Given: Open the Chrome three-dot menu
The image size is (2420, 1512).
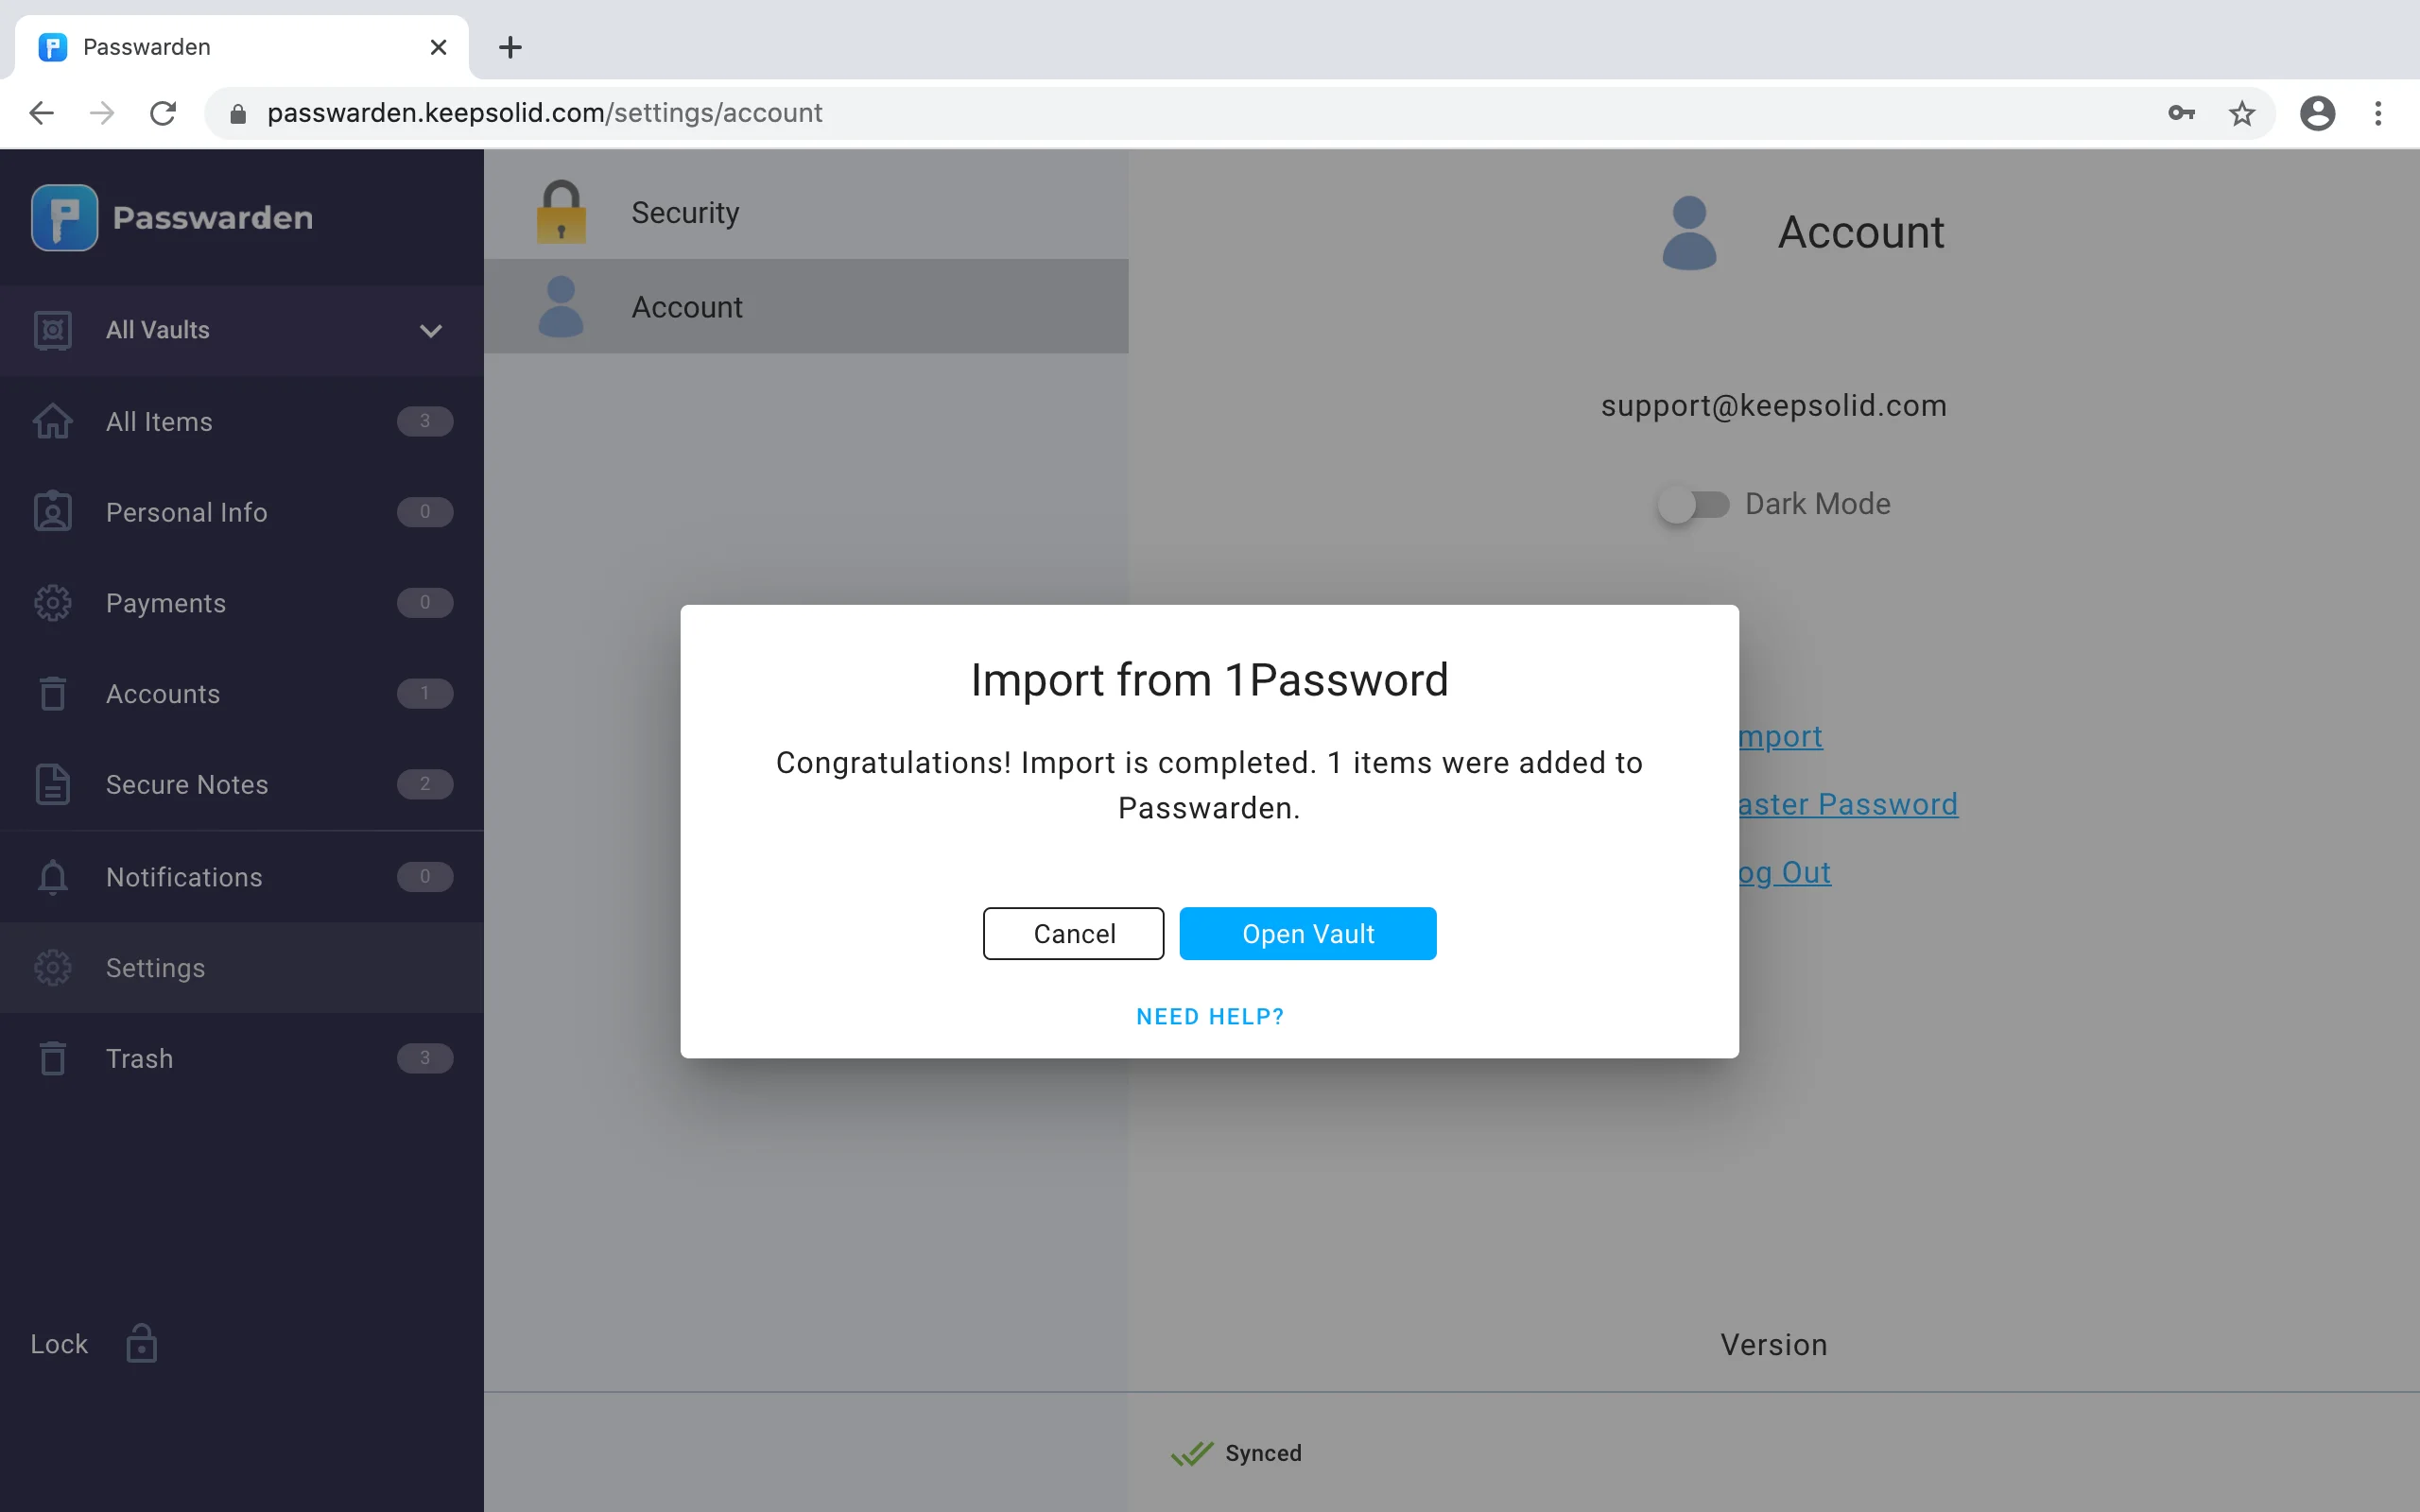Looking at the screenshot, I should 2378,113.
